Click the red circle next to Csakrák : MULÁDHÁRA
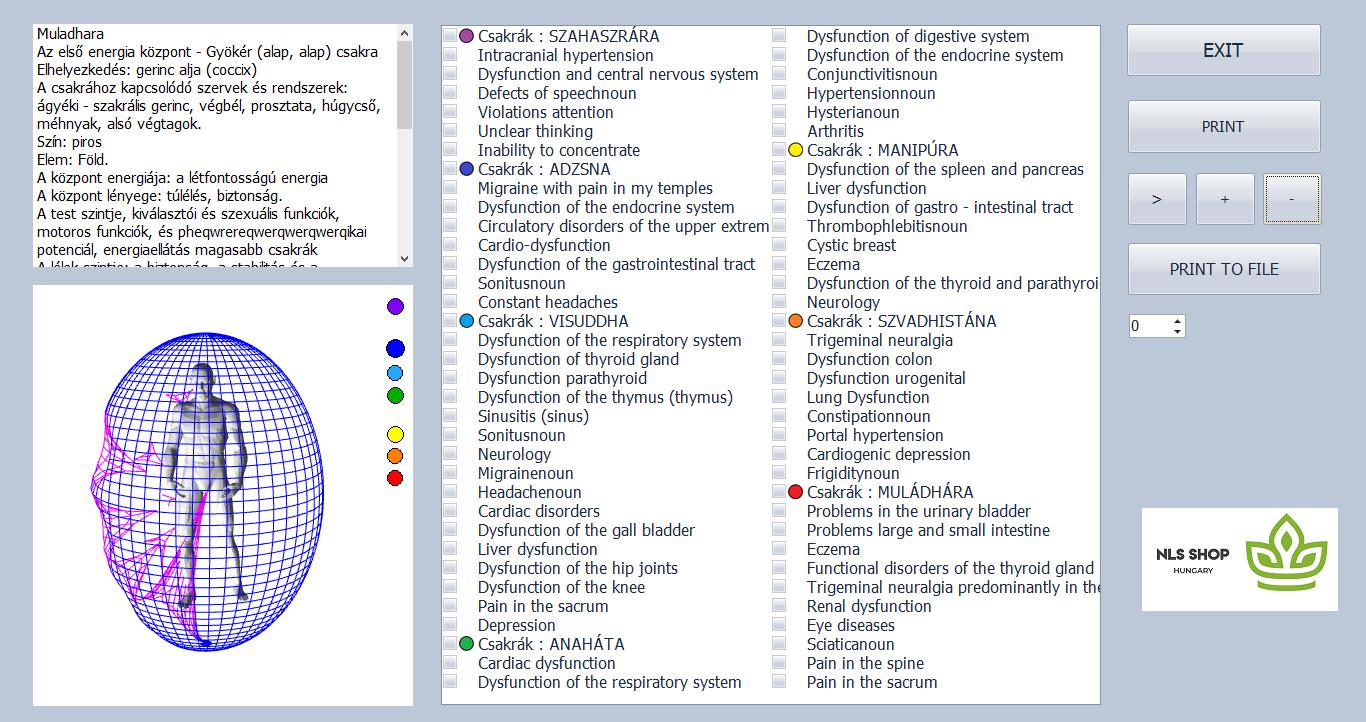Image resolution: width=1366 pixels, height=722 pixels. click(796, 492)
